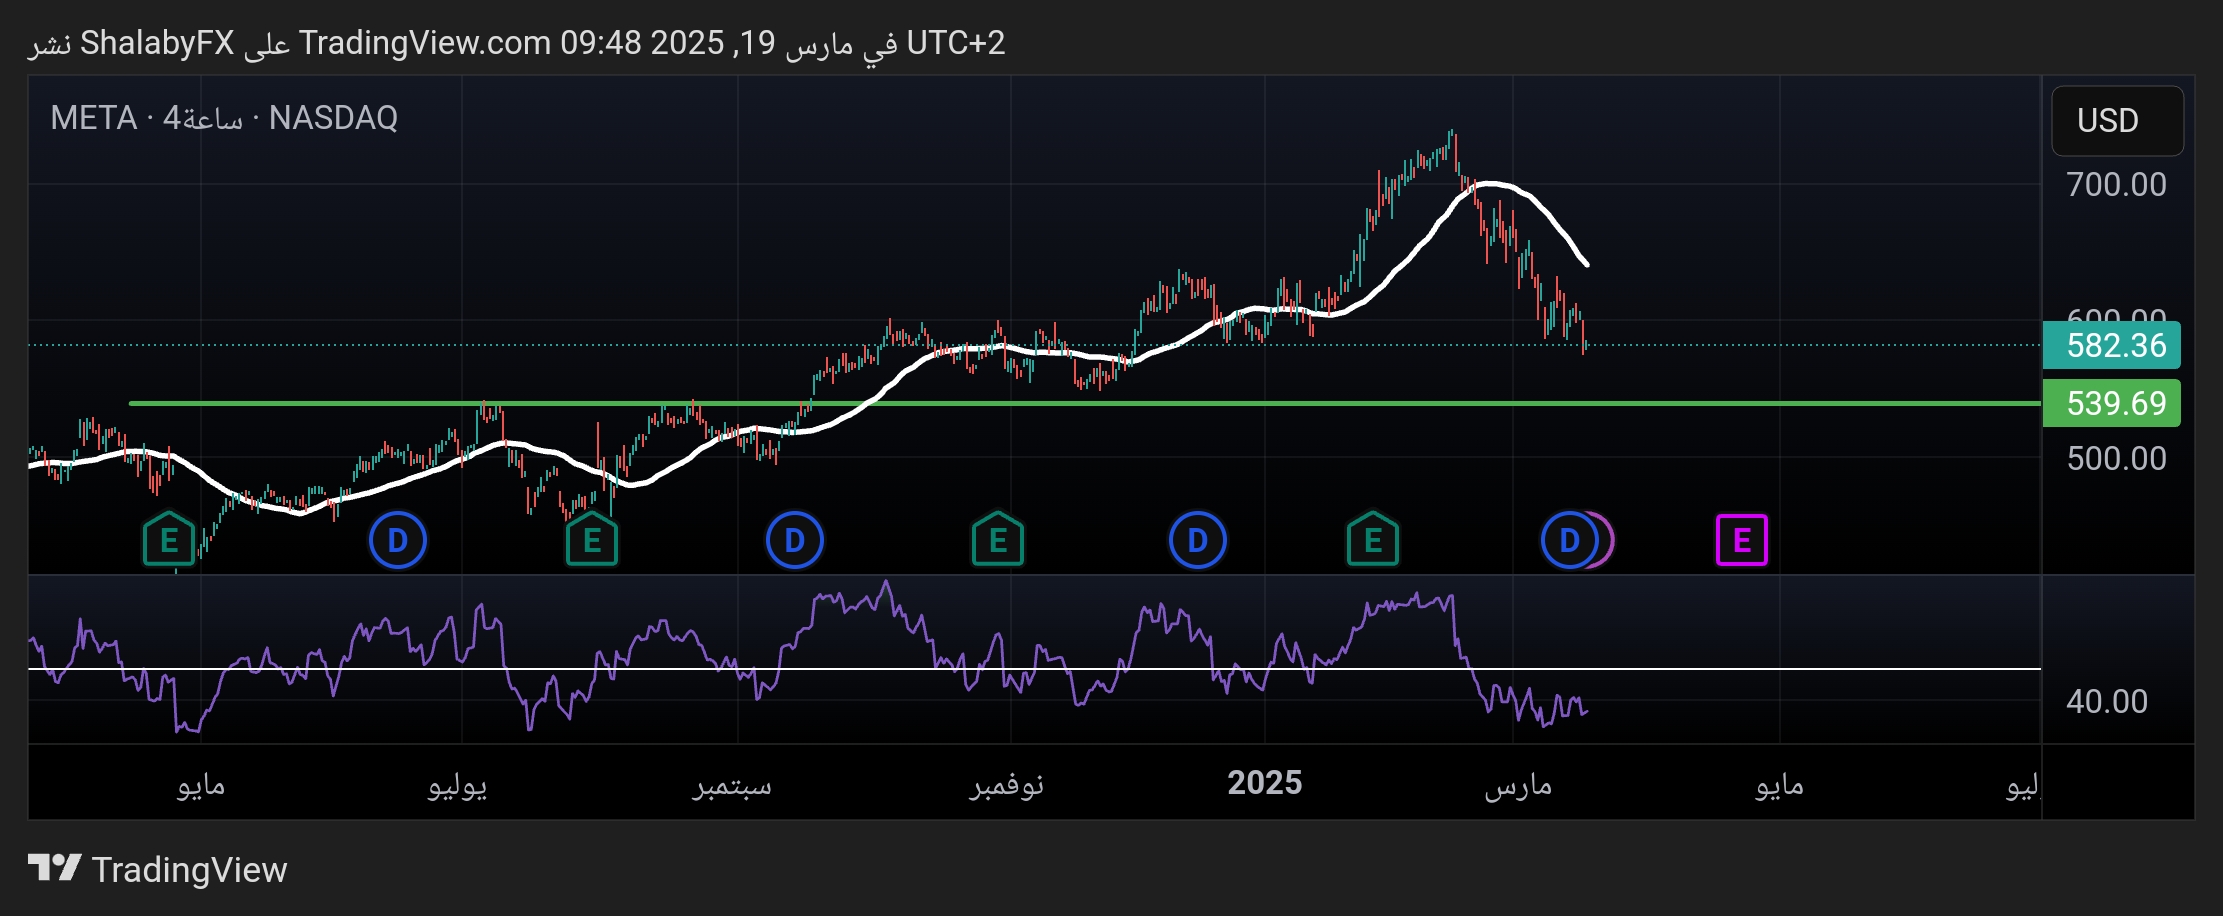This screenshot has width=2223, height=916.
Task: Click the نوفمبر time axis label
Action: coord(1007,785)
